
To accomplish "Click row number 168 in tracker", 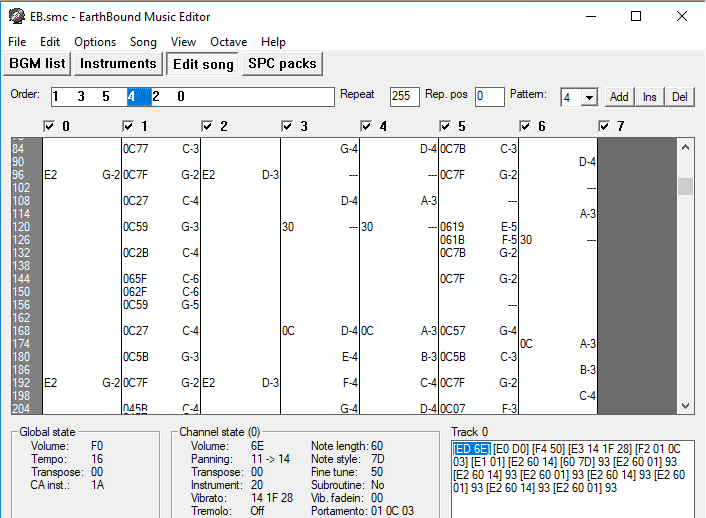I will click(x=21, y=331).
